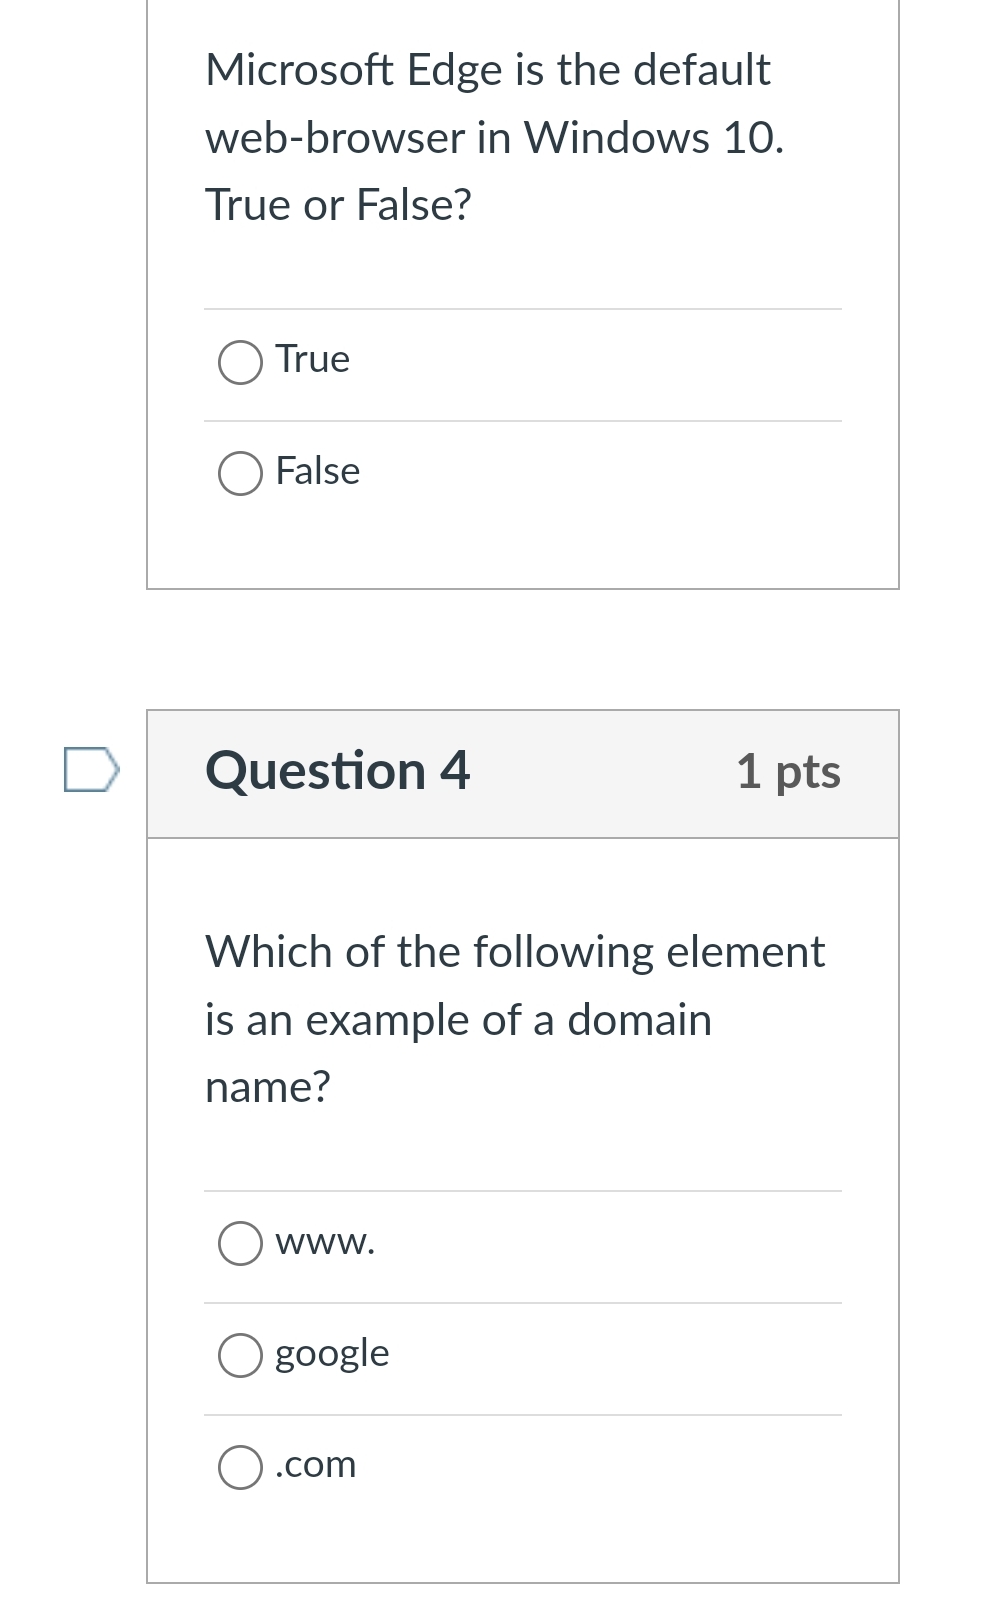Click the word web-browser in the question
Viewport: 992px width, 1615px height.
(335, 138)
